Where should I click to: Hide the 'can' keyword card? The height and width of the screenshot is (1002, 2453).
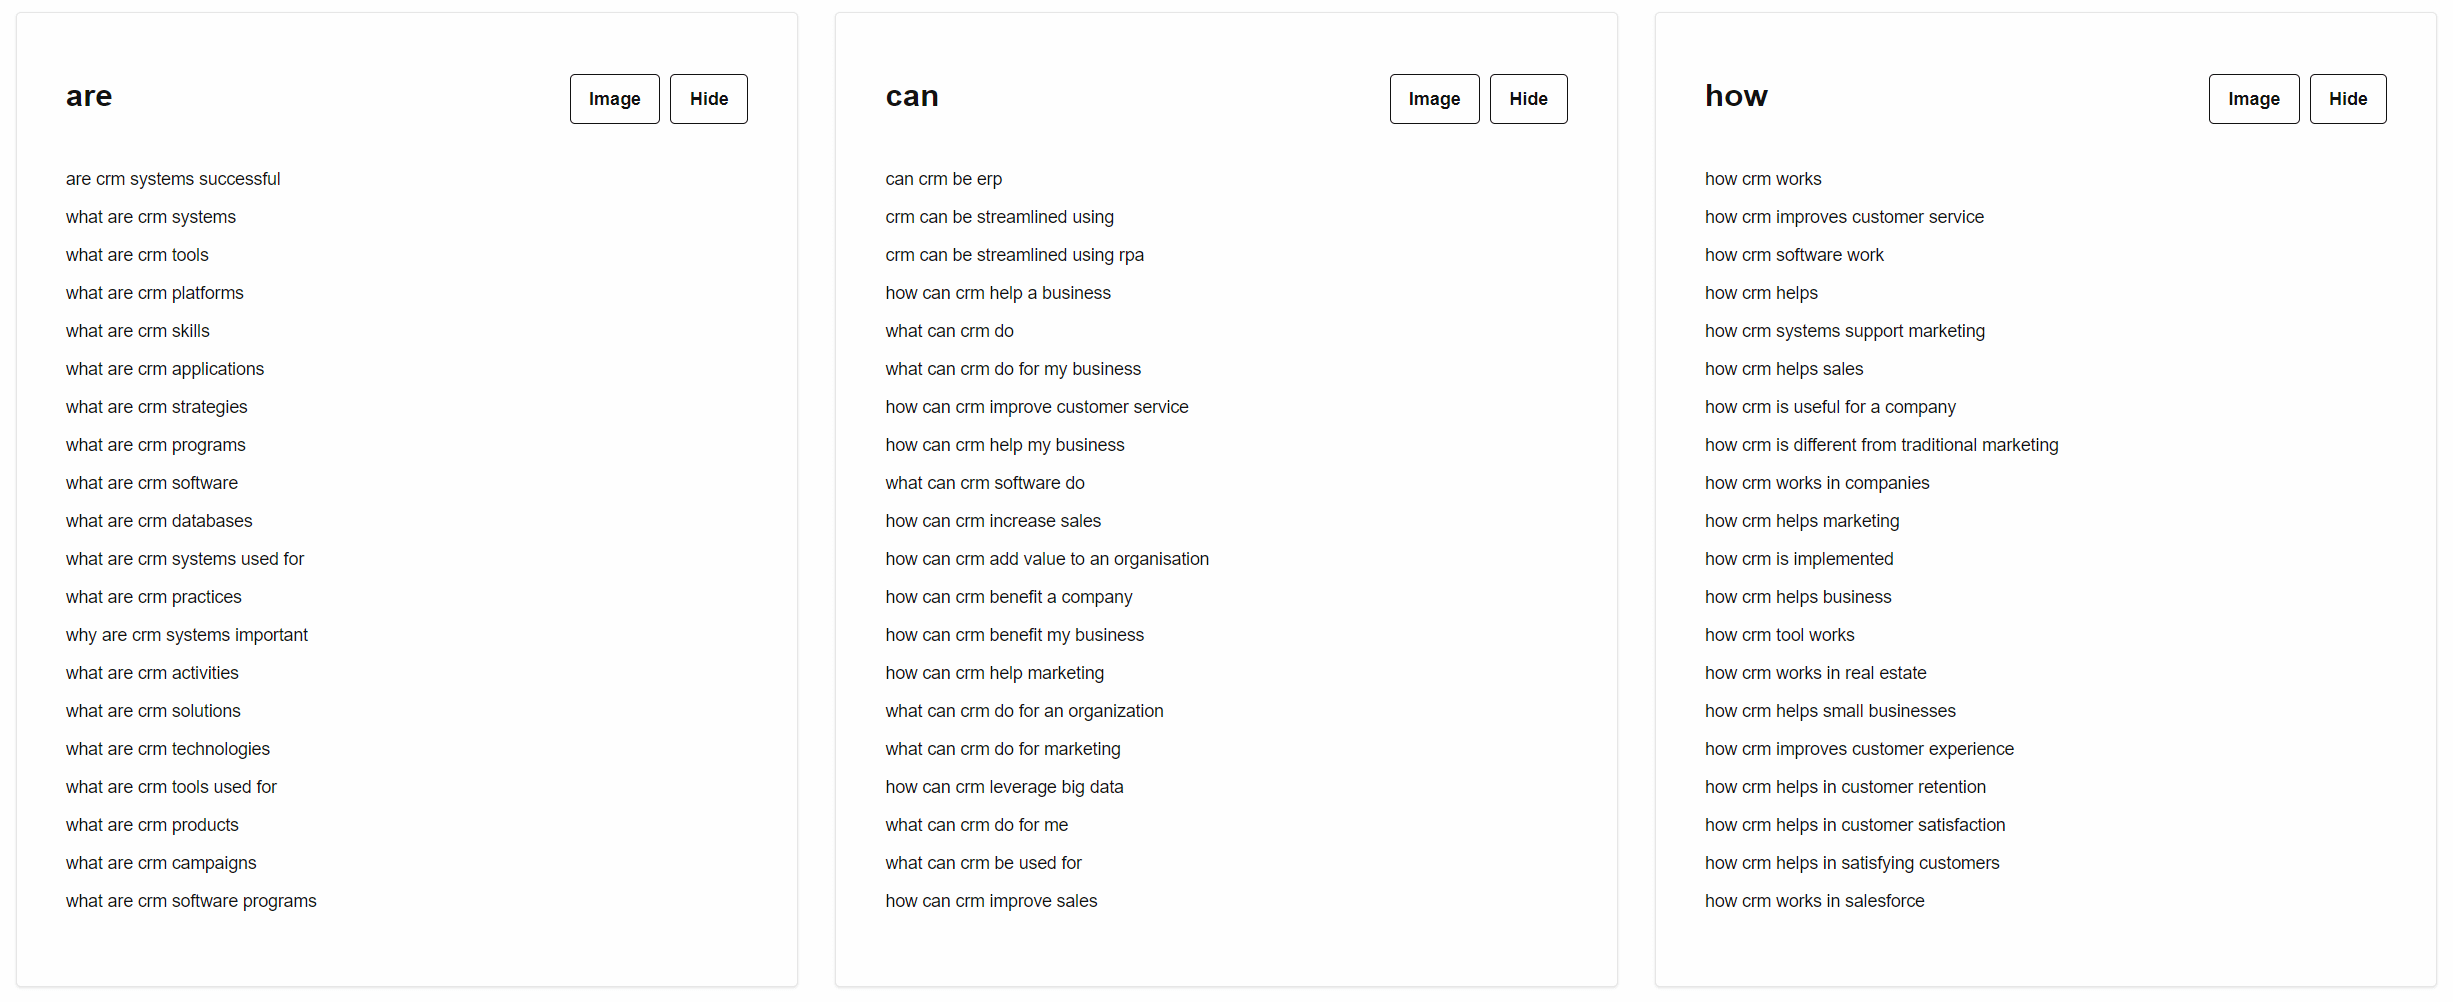point(1528,99)
